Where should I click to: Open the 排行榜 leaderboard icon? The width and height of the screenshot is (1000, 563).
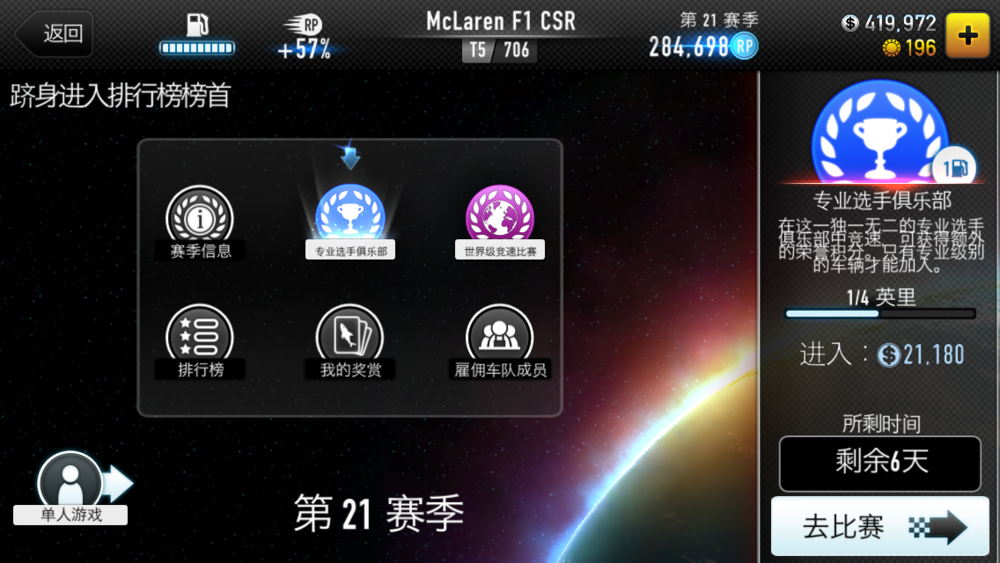click(x=200, y=342)
